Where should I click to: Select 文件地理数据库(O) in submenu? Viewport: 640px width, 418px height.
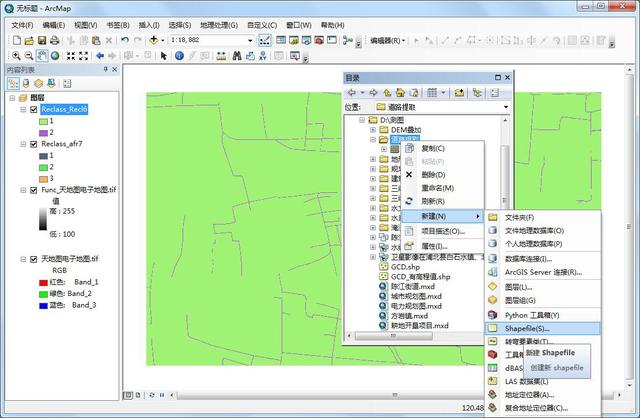click(x=542, y=231)
